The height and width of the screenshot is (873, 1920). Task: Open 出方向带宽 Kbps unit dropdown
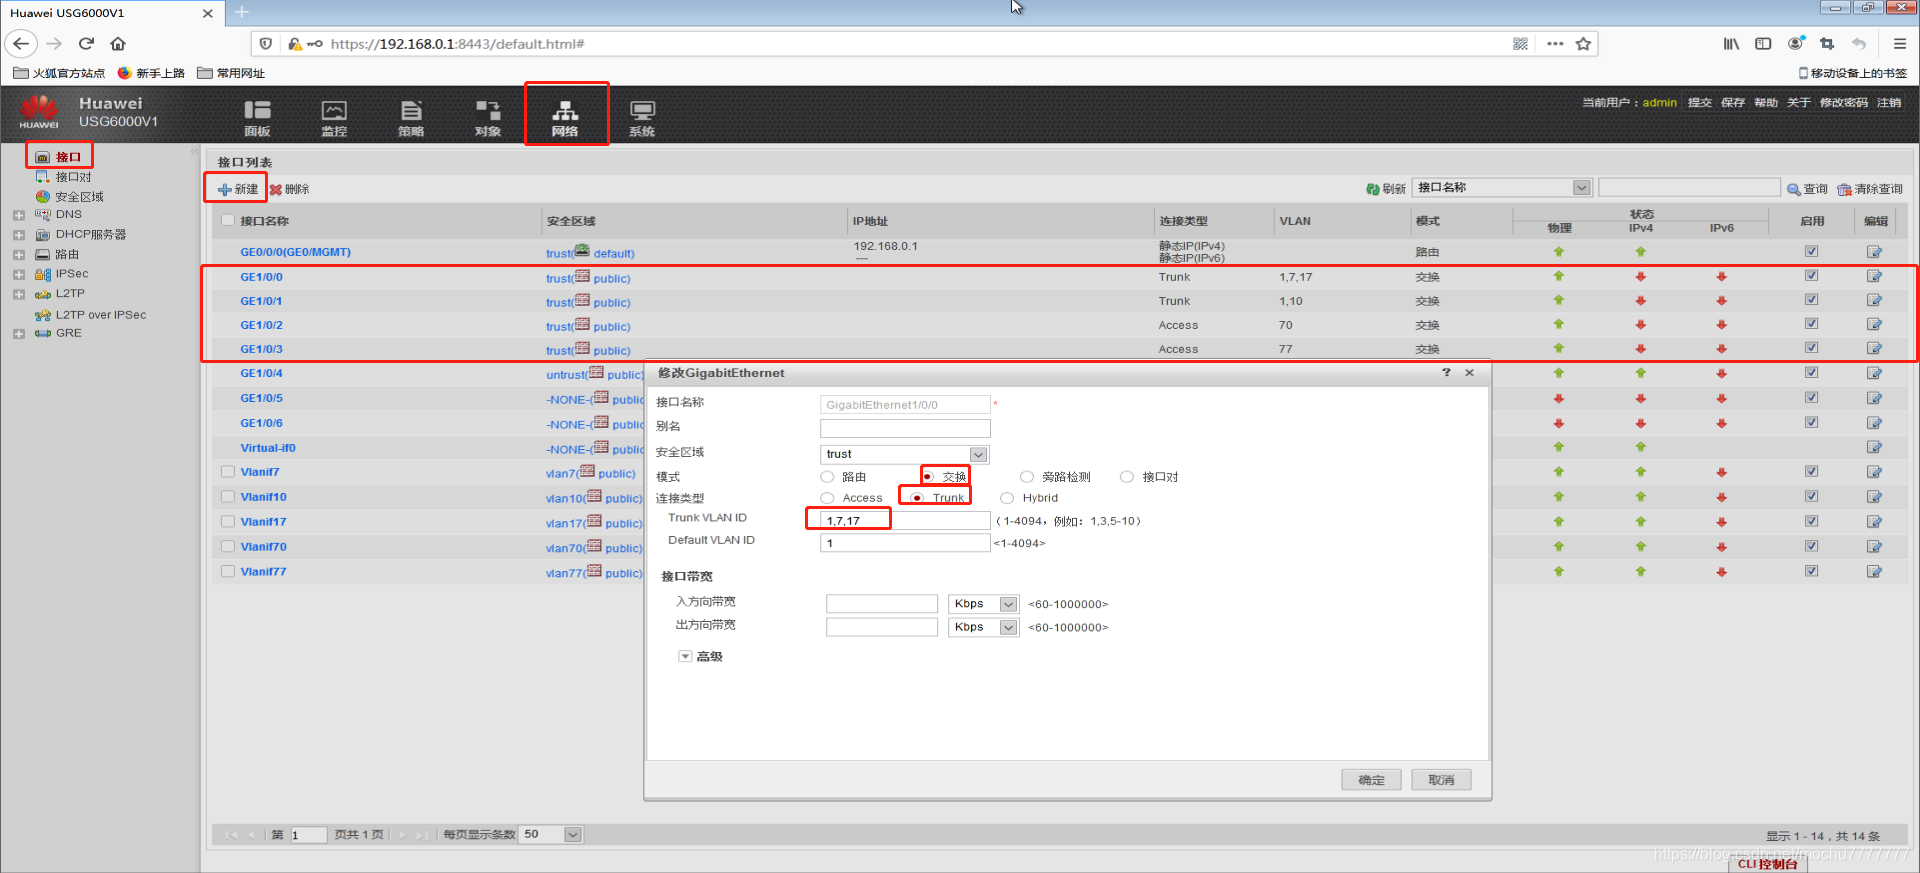pyautogui.click(x=1008, y=627)
